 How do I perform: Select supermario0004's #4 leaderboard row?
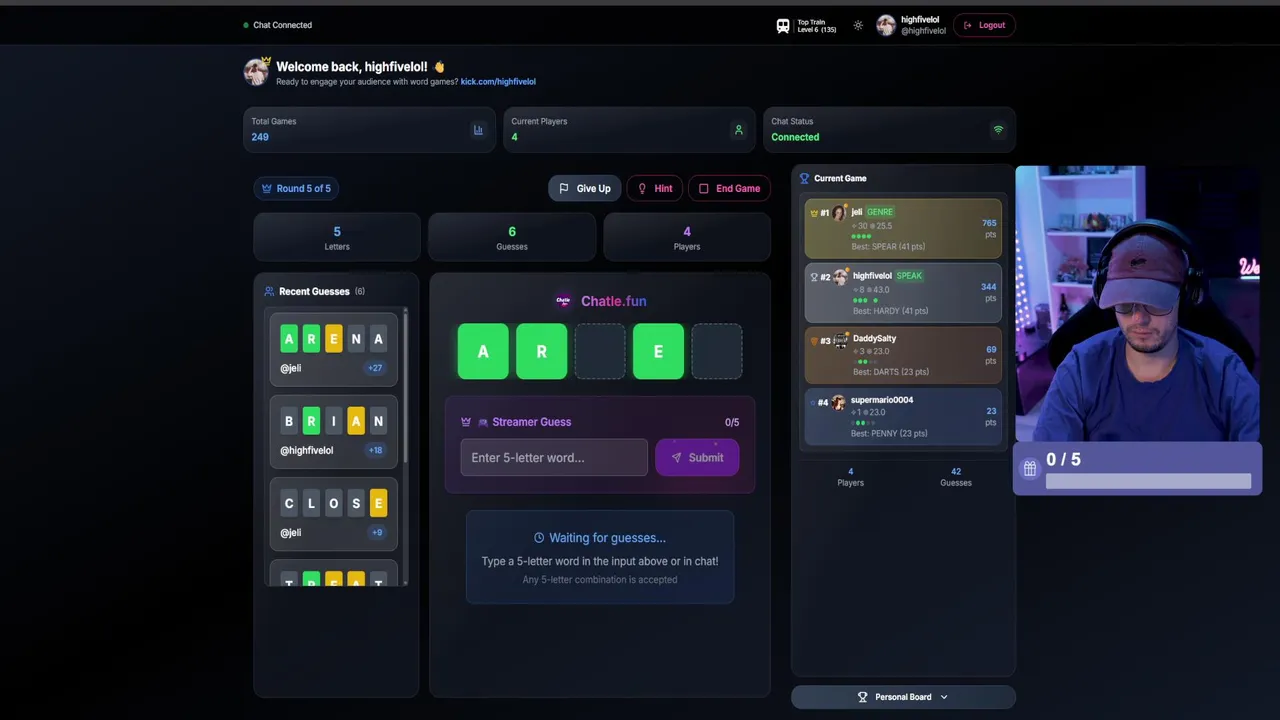903,416
